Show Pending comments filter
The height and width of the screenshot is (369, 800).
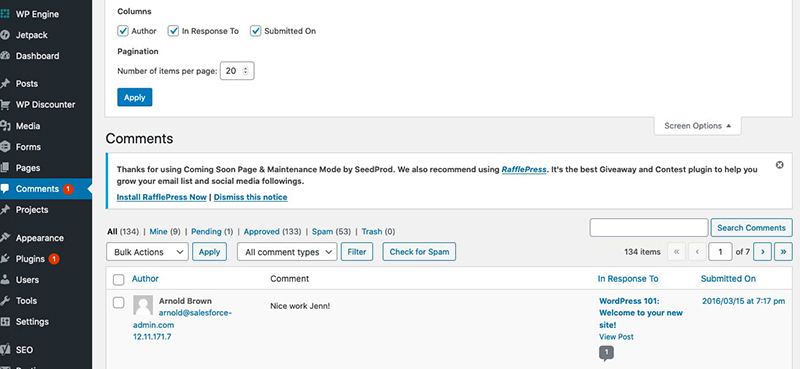pos(206,231)
